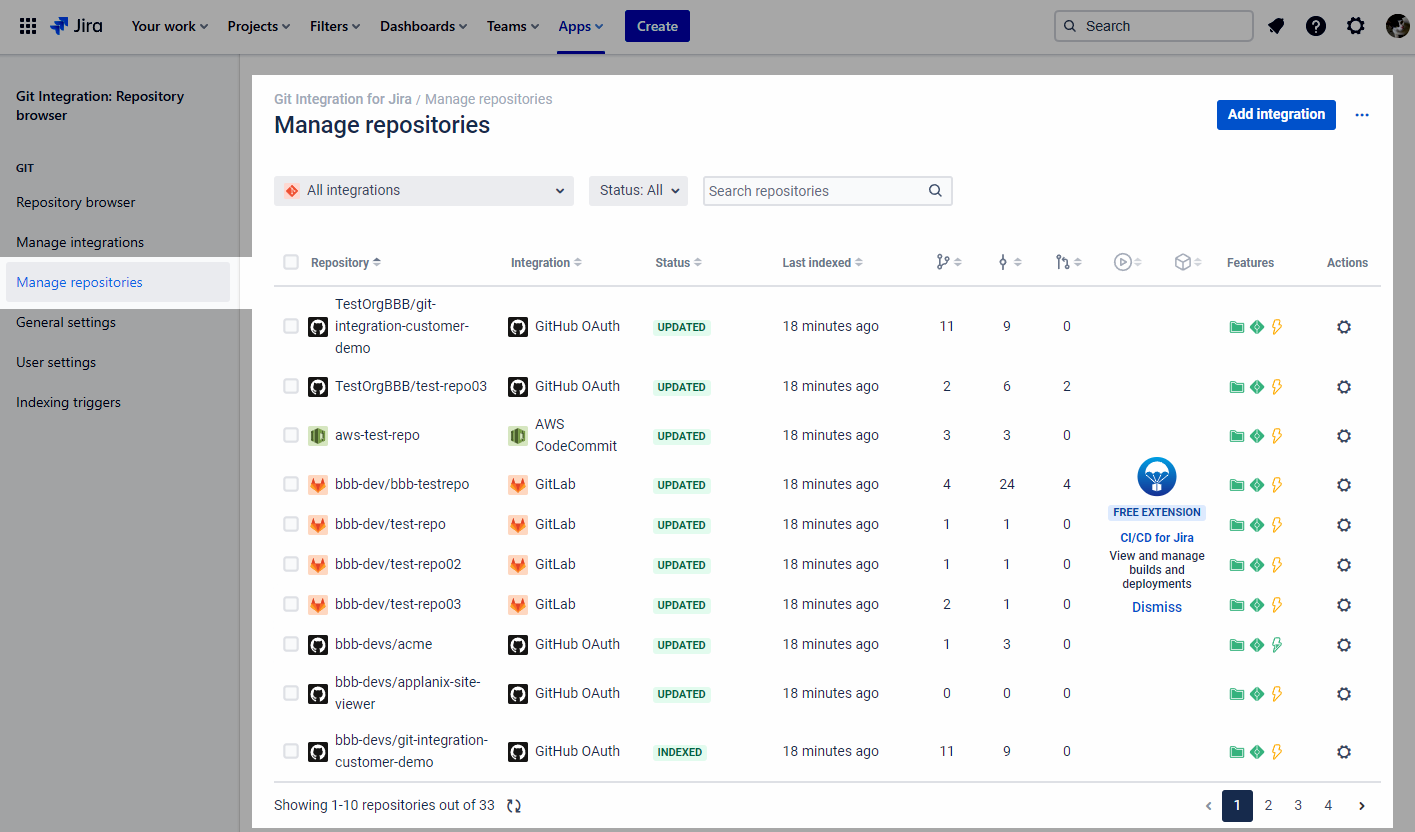The width and height of the screenshot is (1415, 832).
Task: Open the Jira app switcher grid icon
Action: [x=28, y=26]
